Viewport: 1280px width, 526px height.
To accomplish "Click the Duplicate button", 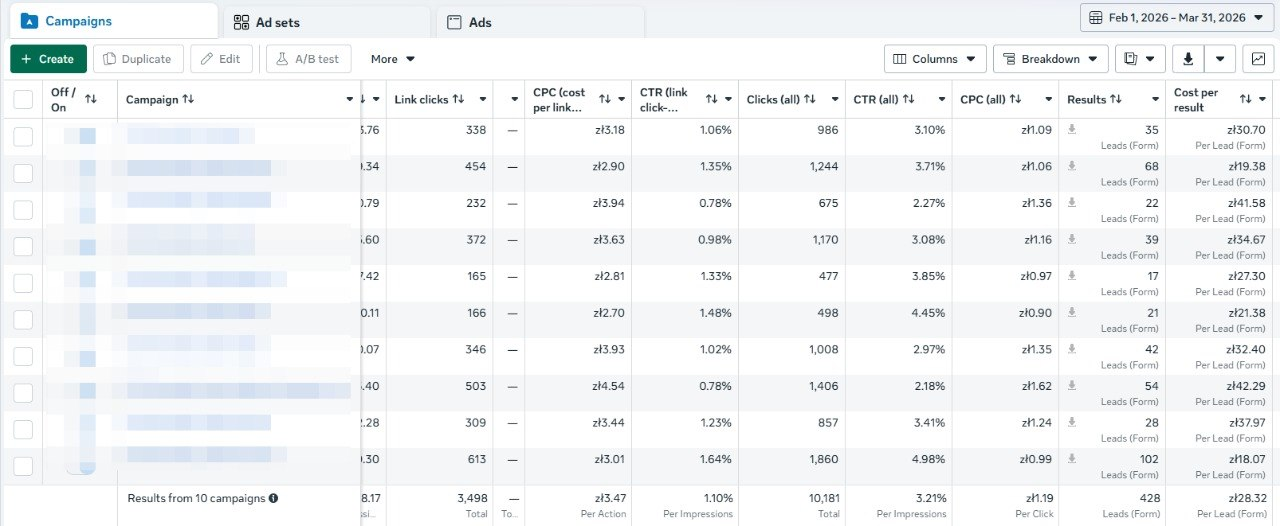I will point(139,59).
